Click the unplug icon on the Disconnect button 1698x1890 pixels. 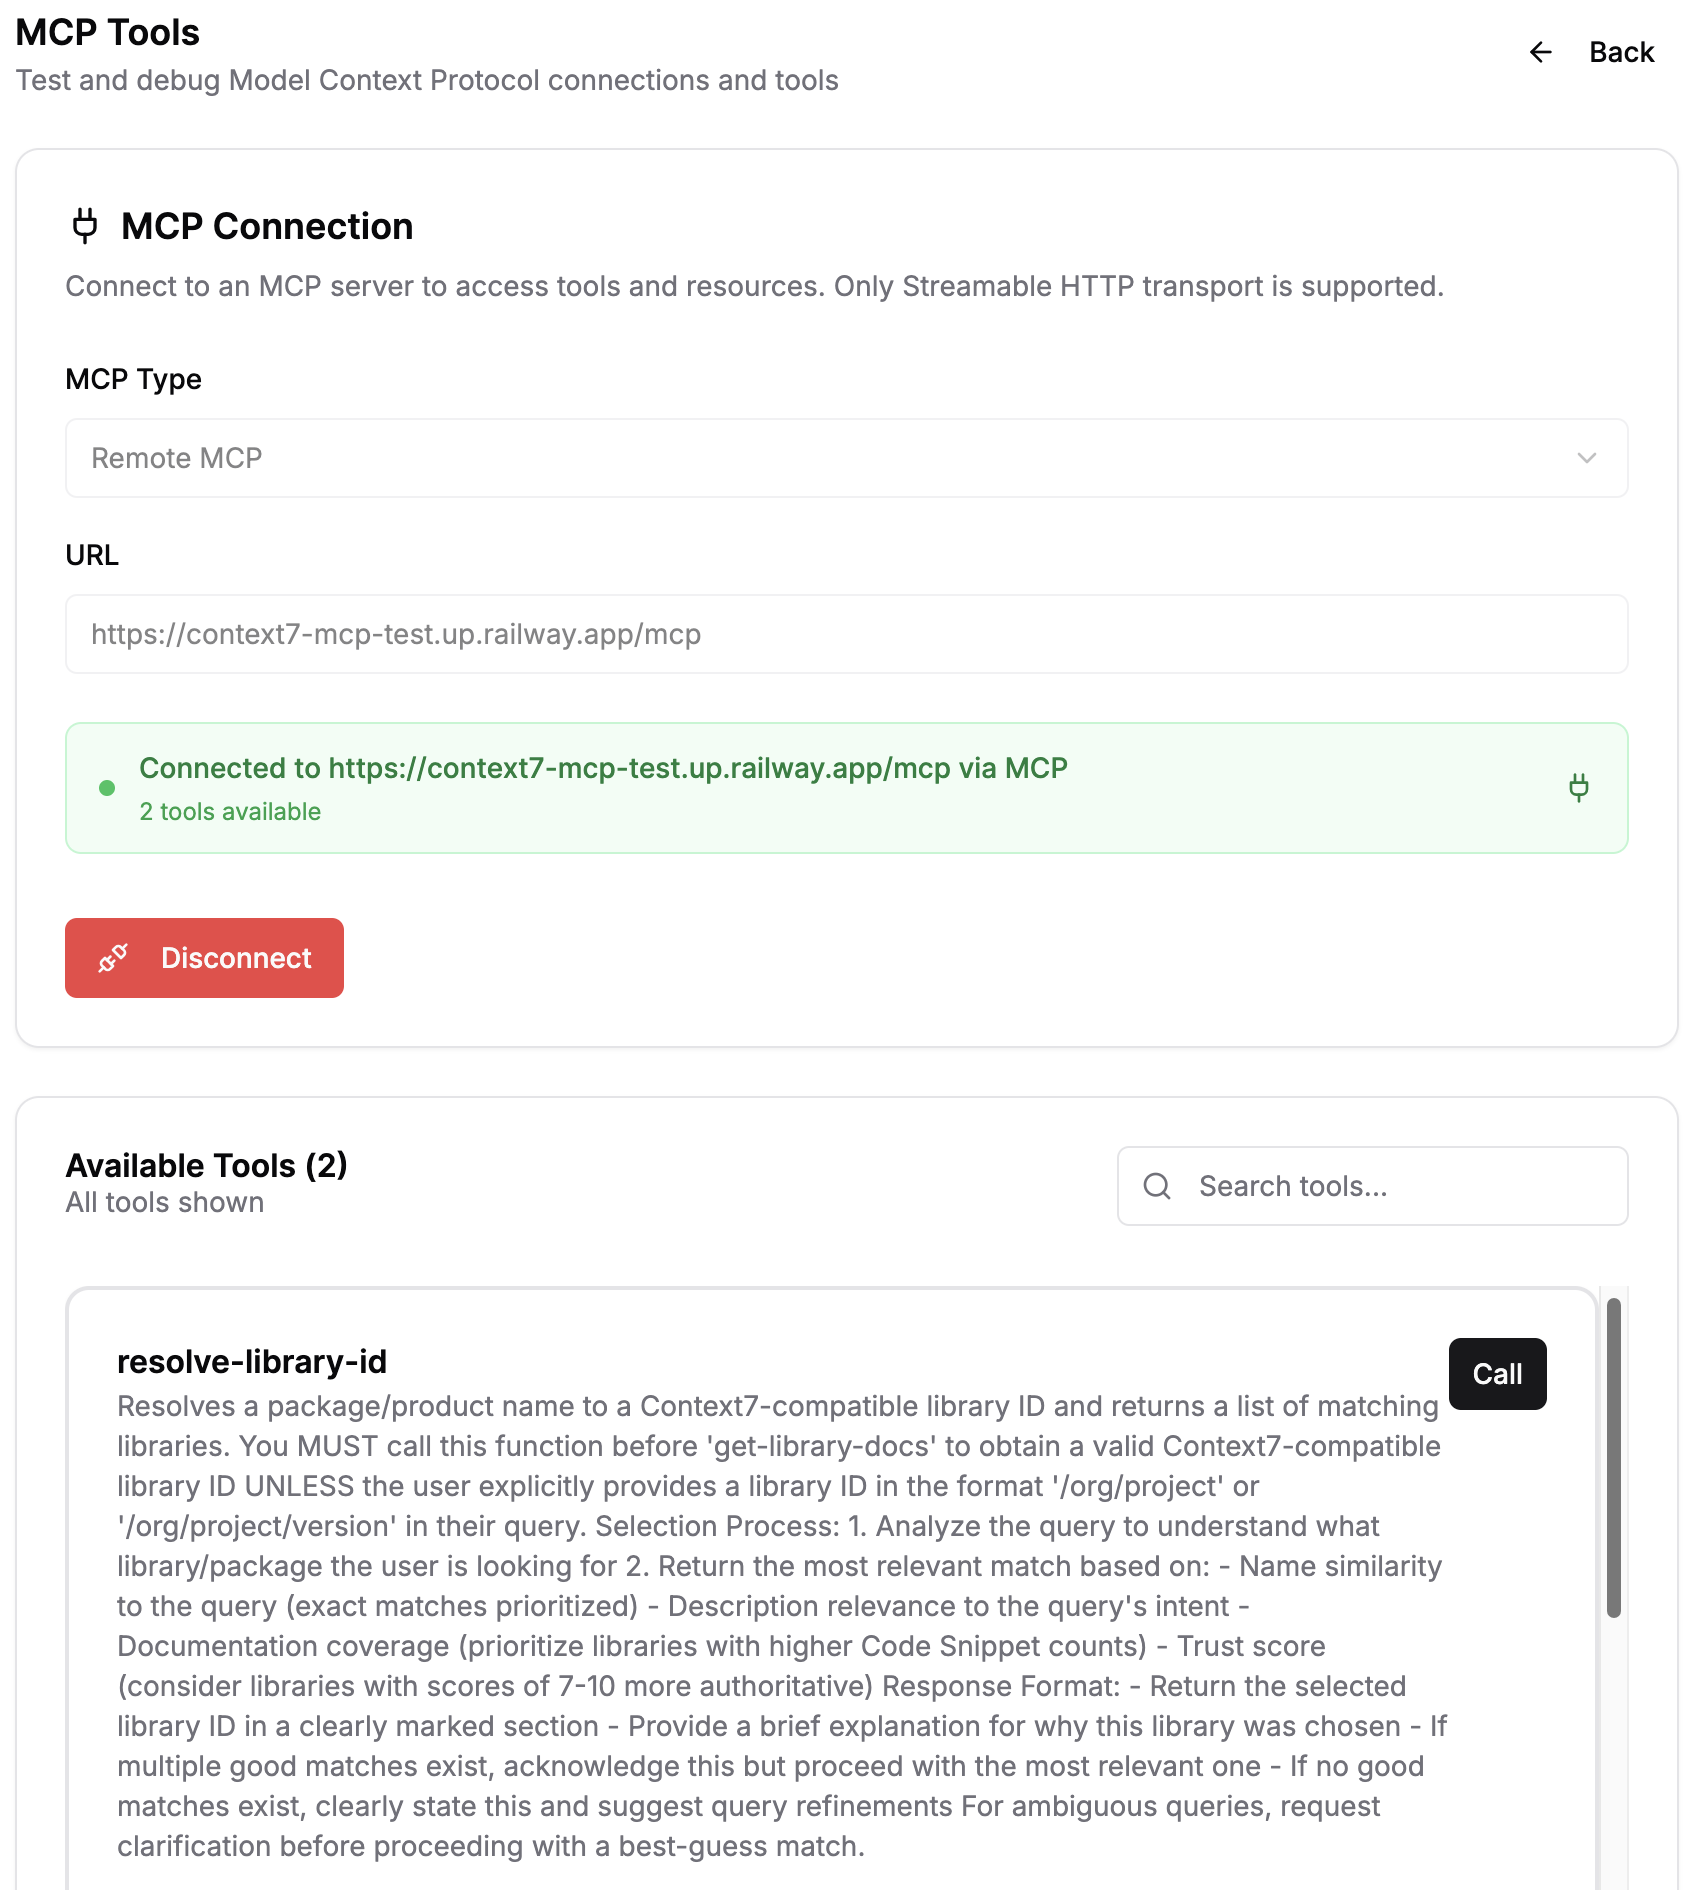pos(113,957)
